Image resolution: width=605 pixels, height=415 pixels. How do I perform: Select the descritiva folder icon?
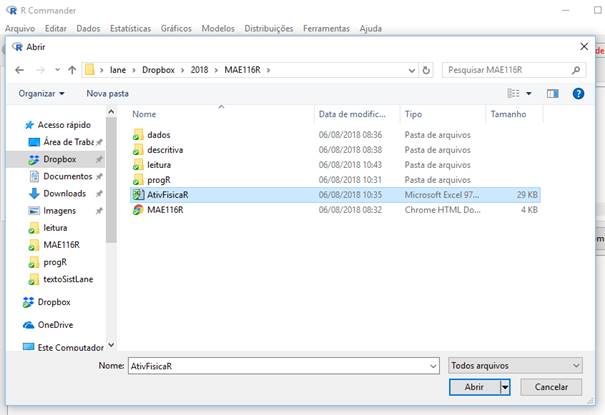pyautogui.click(x=138, y=150)
